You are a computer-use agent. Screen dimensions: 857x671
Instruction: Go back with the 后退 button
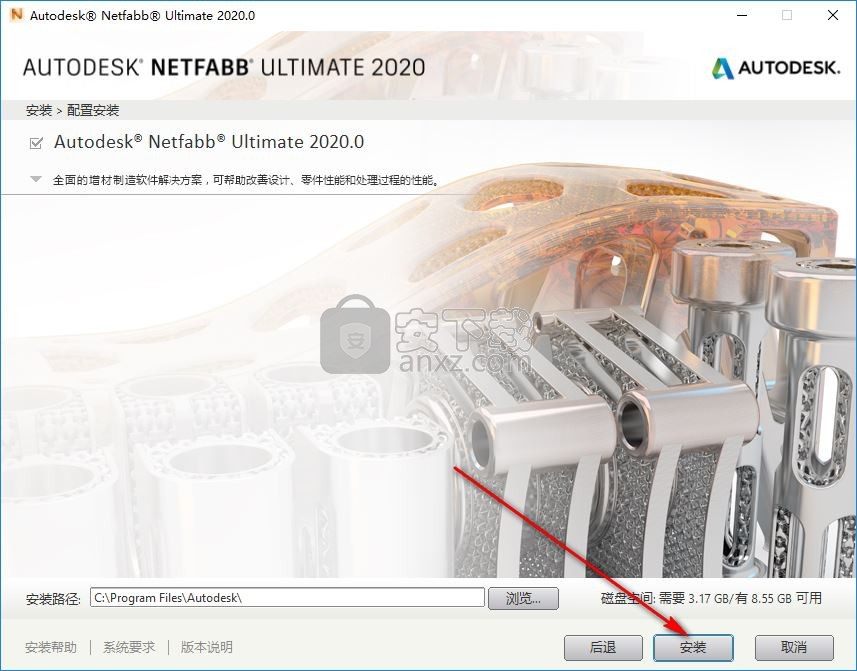tap(603, 648)
